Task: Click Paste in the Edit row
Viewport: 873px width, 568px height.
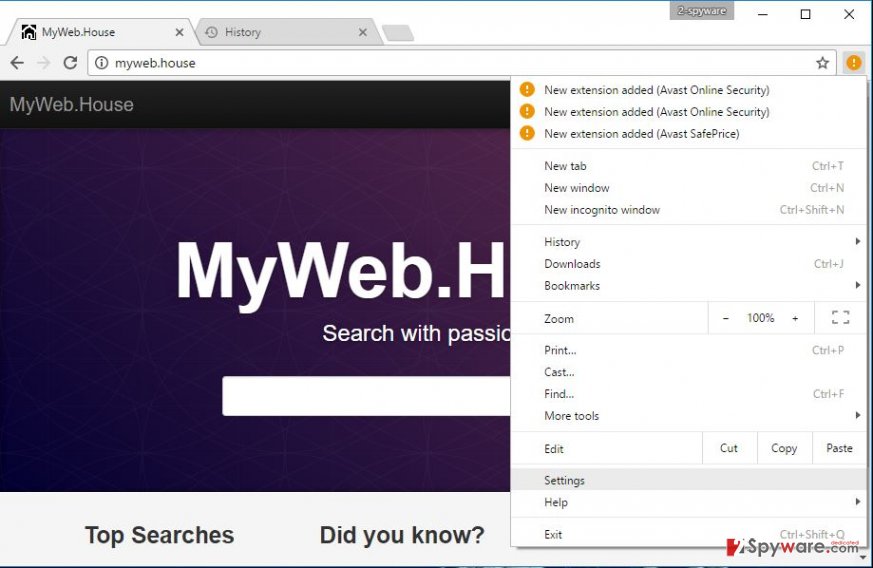Action: (839, 448)
